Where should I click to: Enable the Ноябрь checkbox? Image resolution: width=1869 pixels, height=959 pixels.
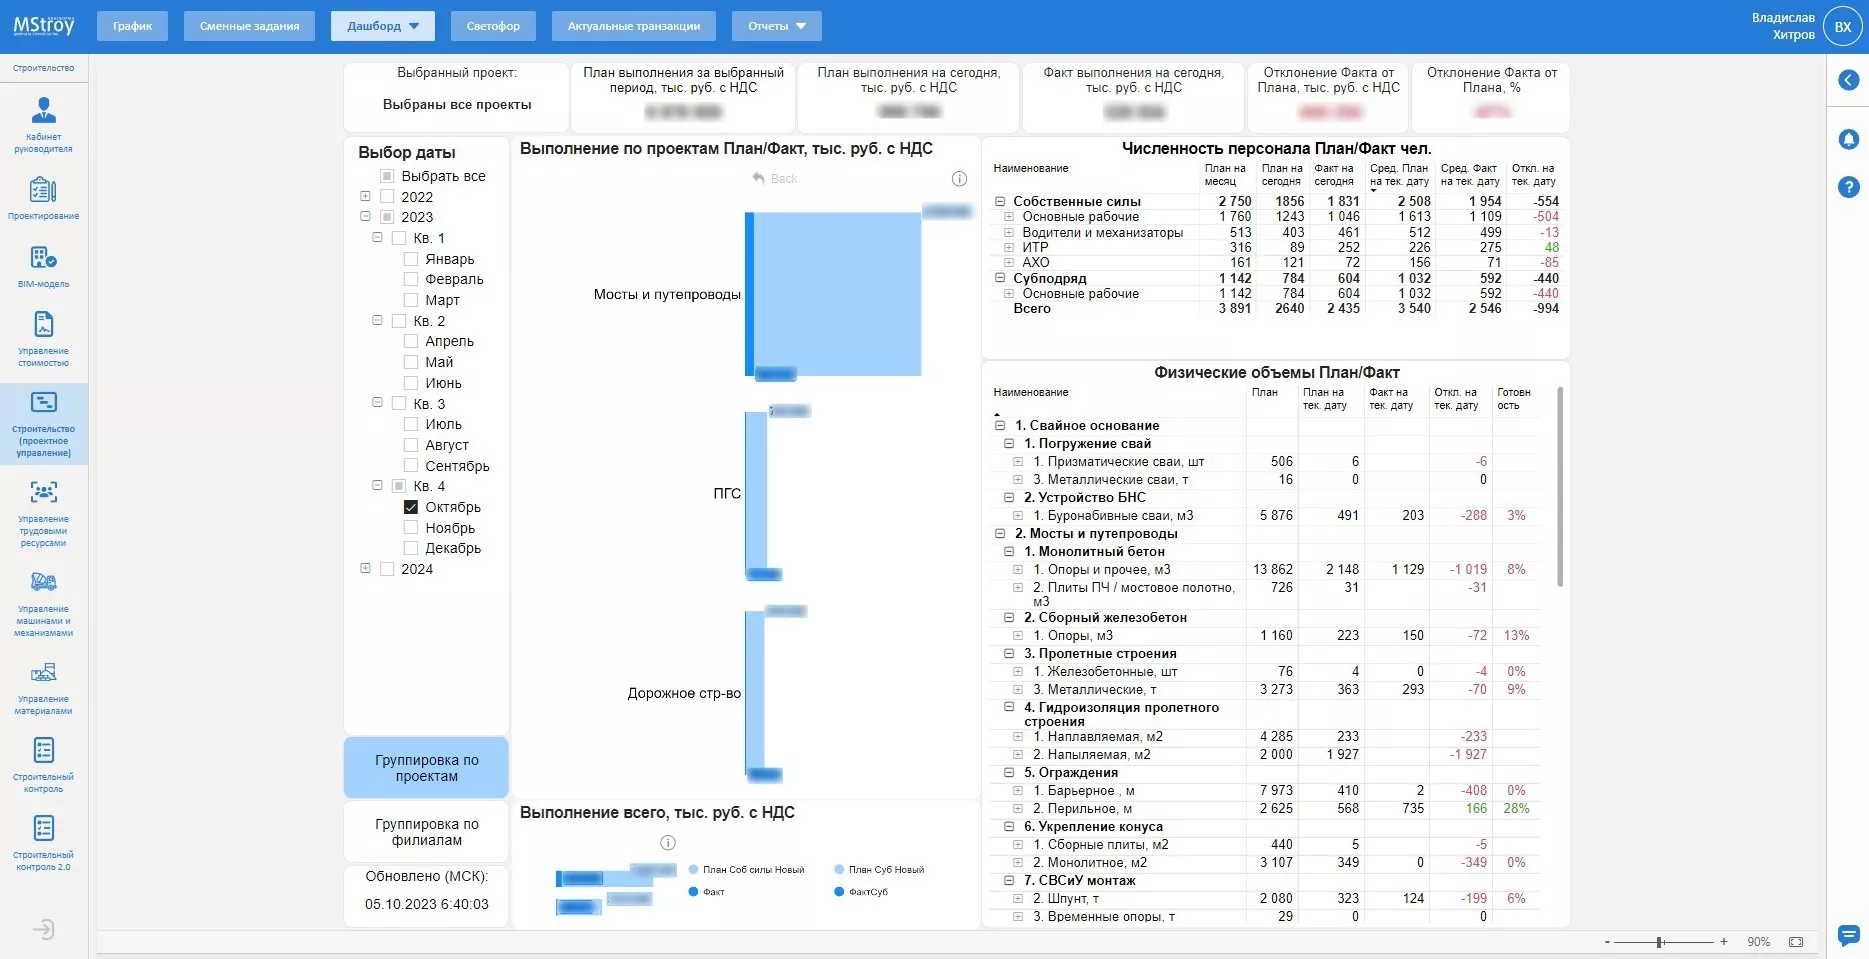pyautogui.click(x=411, y=528)
